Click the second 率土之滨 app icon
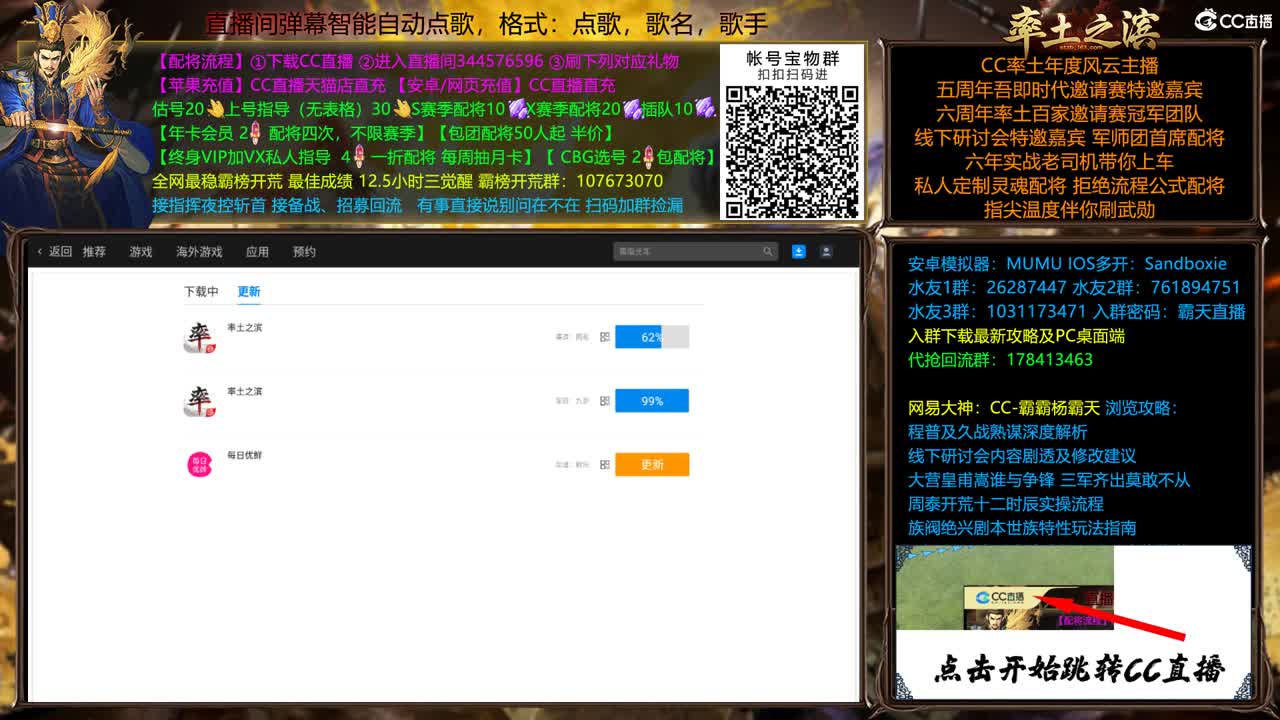The width and height of the screenshot is (1280, 720). coord(199,401)
